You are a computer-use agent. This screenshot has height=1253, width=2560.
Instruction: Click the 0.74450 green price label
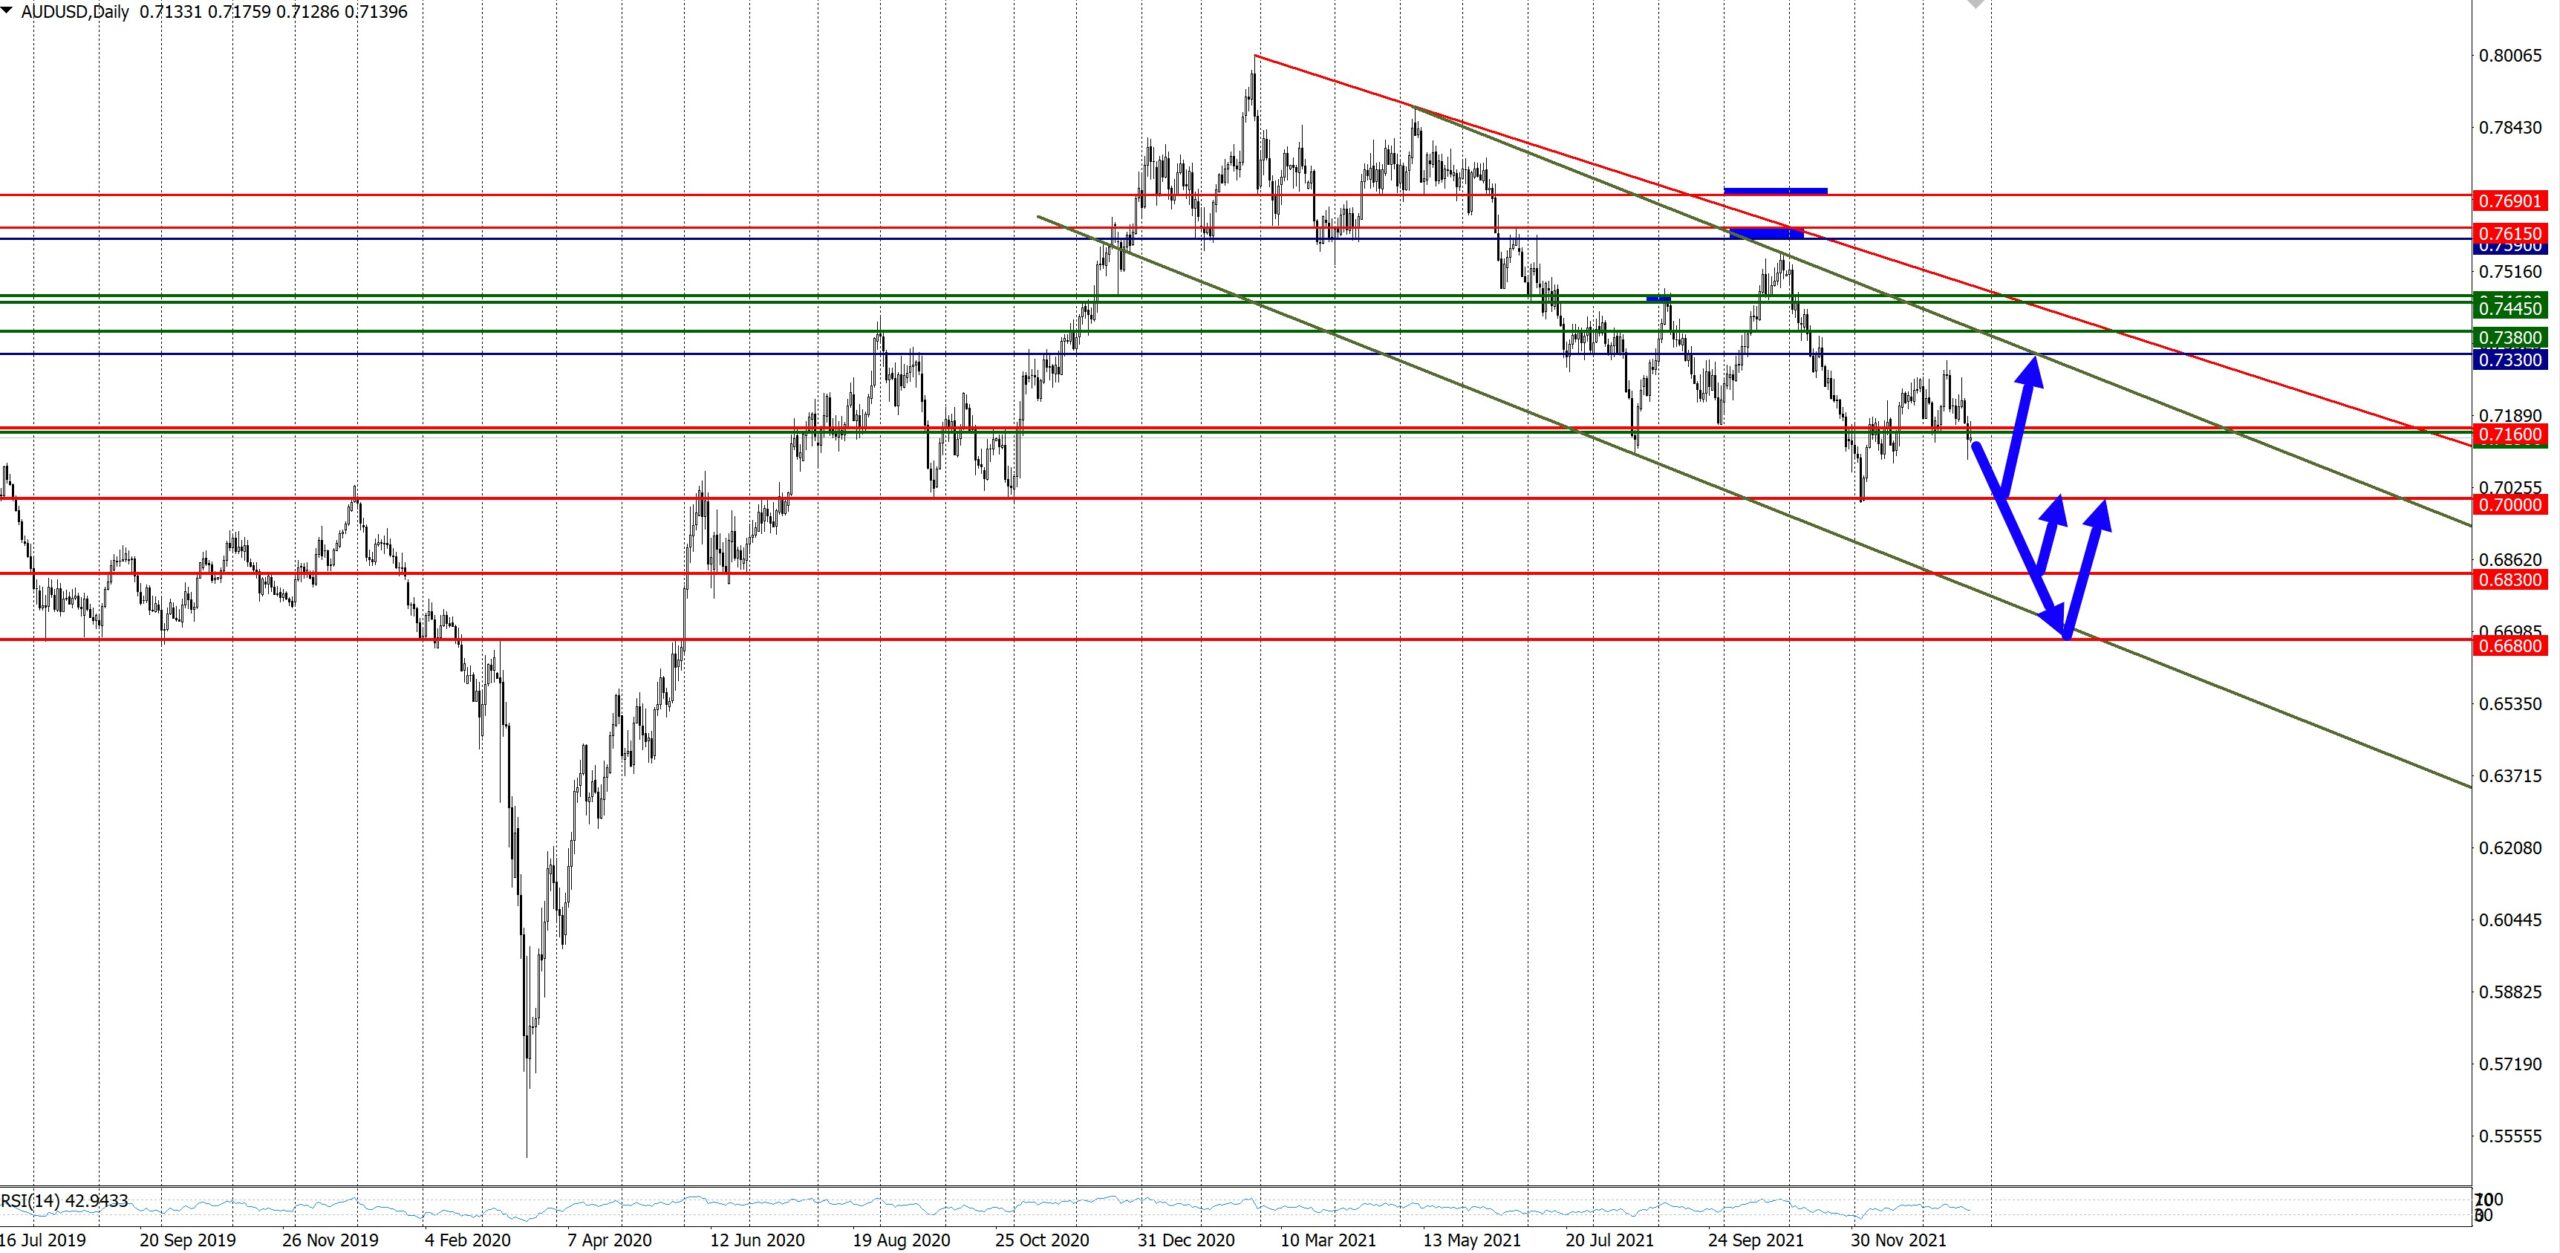pyautogui.click(x=2509, y=308)
